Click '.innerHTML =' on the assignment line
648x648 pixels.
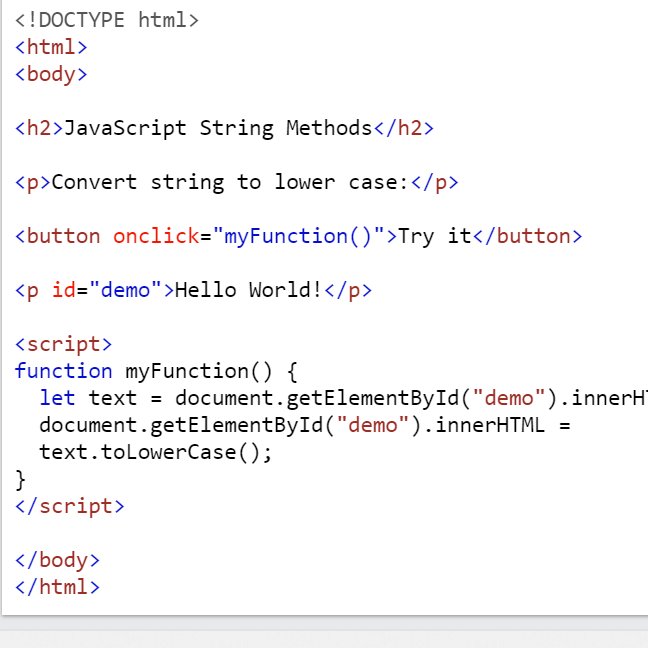[x=497, y=425]
